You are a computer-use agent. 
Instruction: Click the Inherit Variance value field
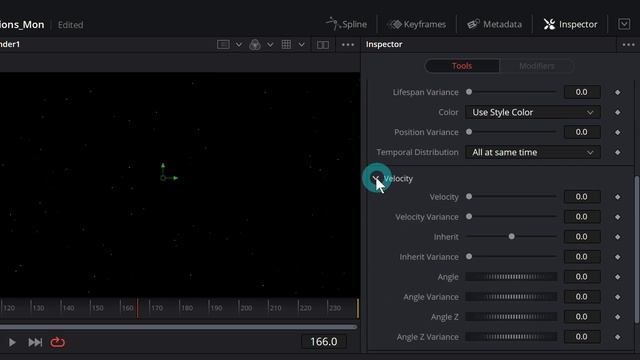[582, 257]
